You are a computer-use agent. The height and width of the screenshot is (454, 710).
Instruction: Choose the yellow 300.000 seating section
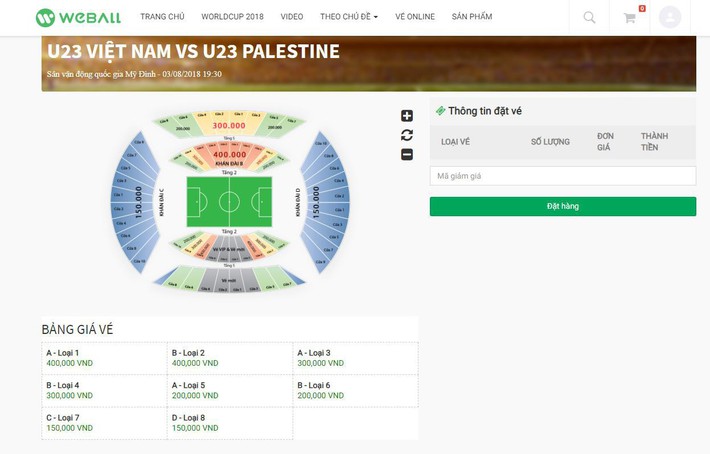coord(229,126)
